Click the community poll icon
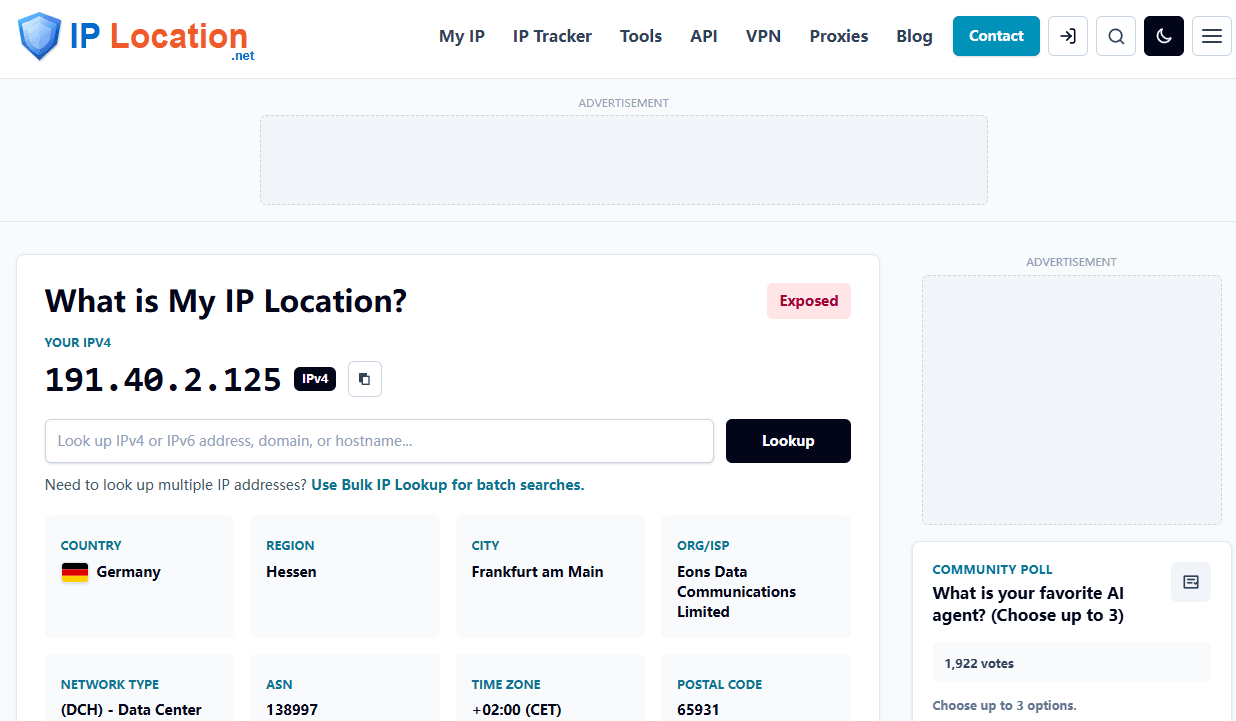The width and height of the screenshot is (1236, 721). pos(1191,582)
